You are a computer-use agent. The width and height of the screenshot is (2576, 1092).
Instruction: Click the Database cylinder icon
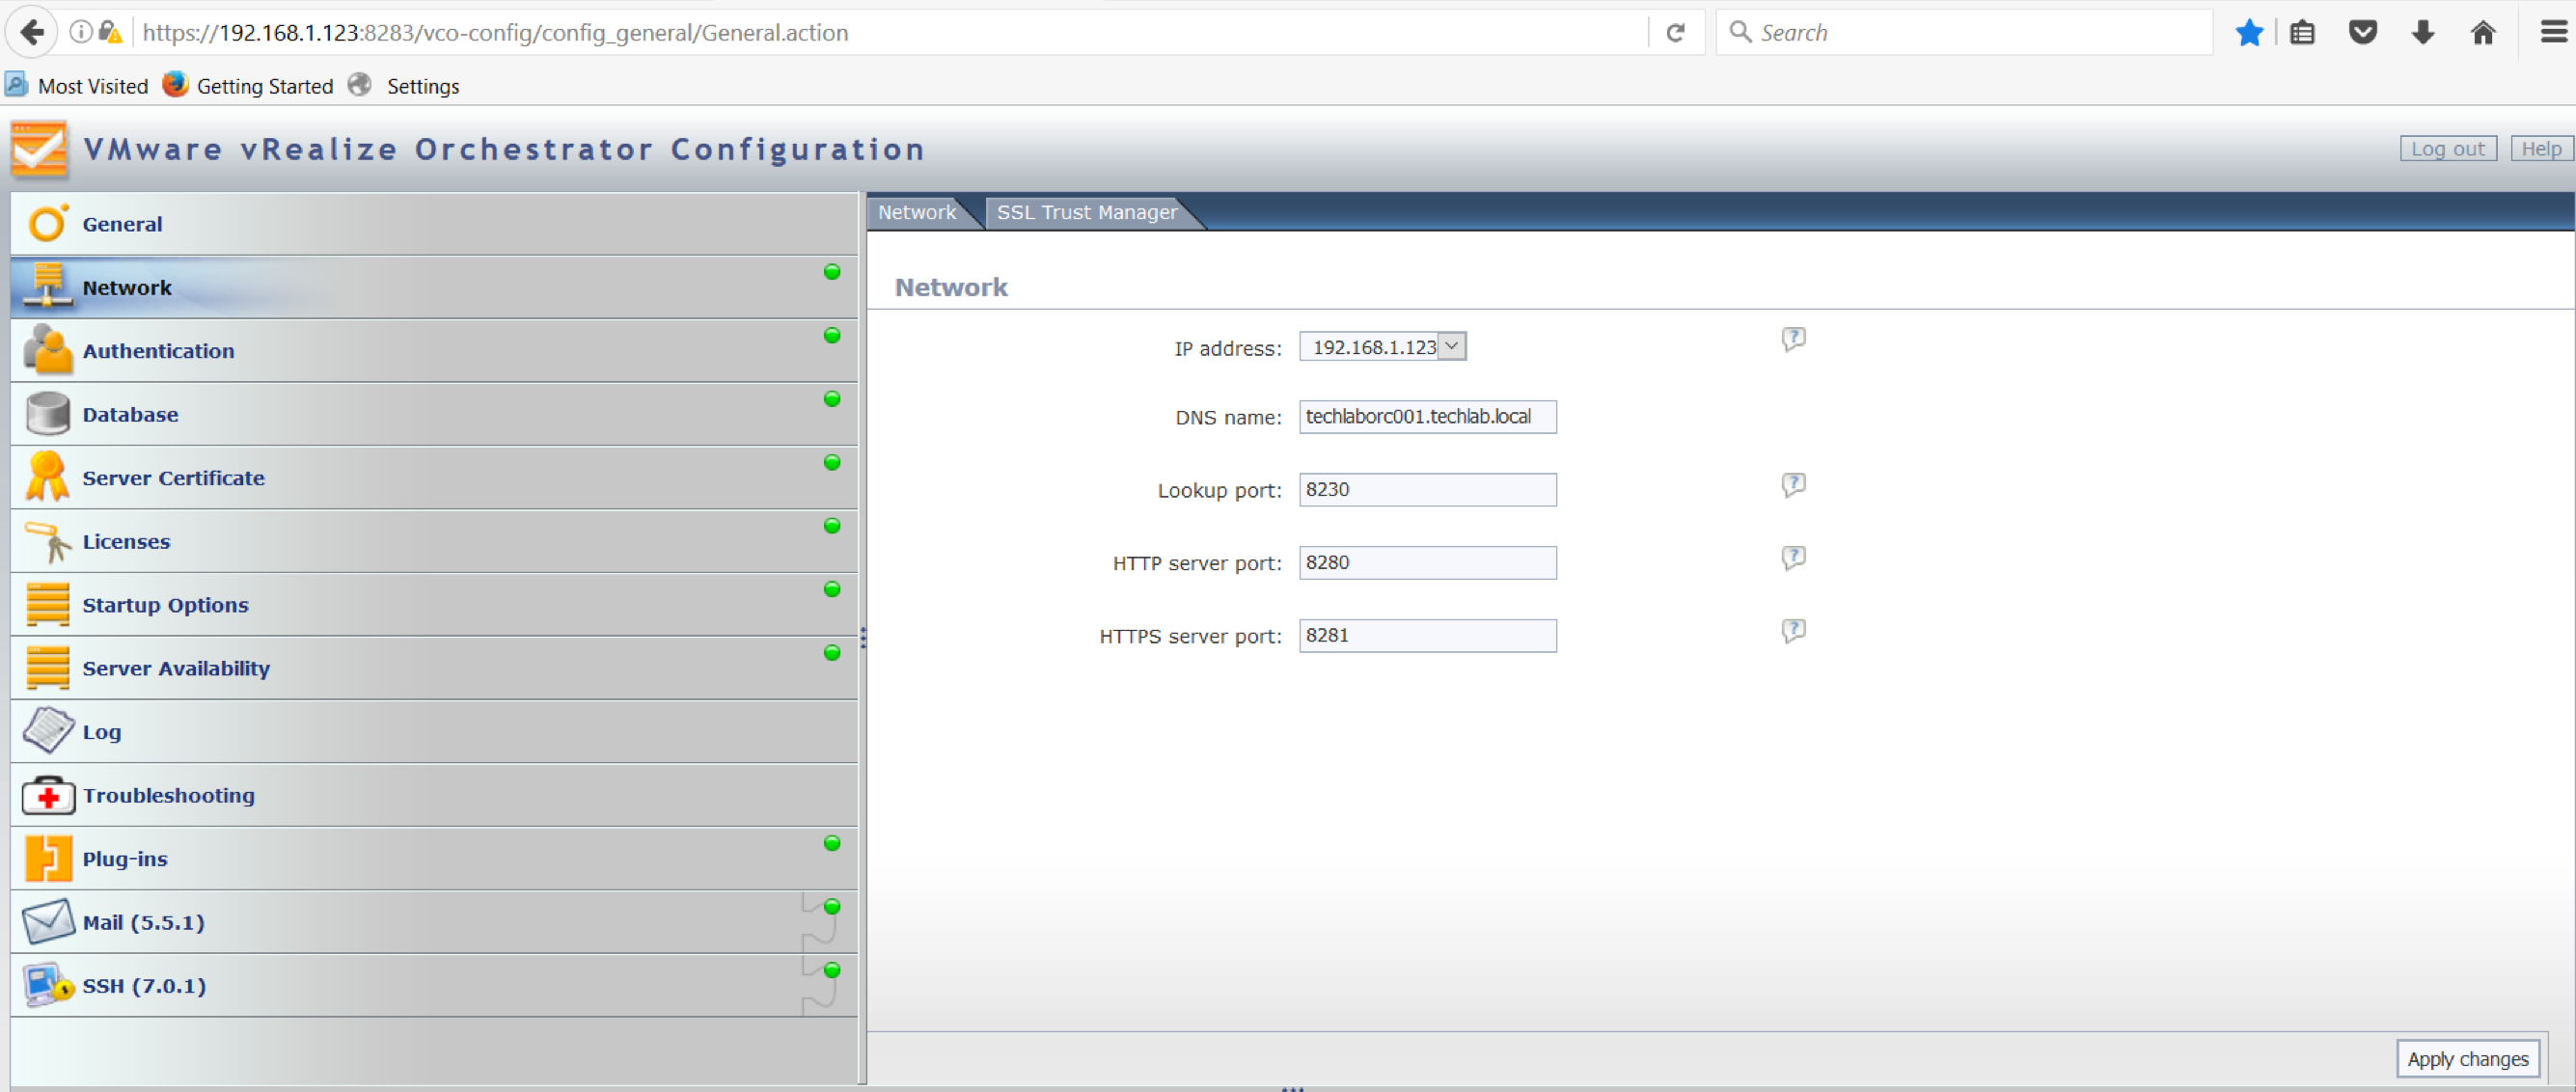(47, 413)
